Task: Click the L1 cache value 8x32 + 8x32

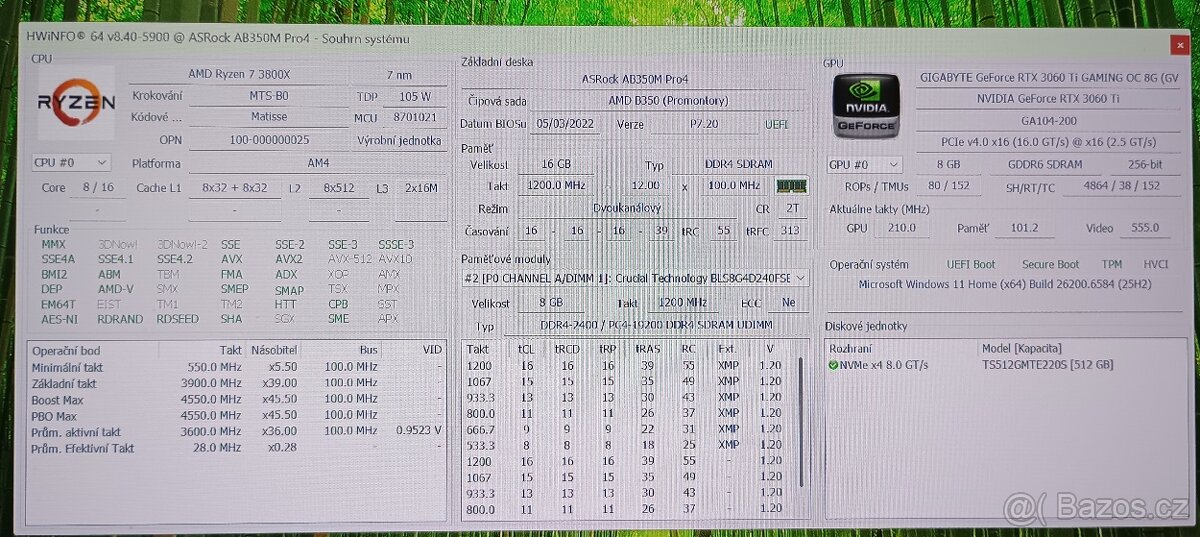Action: pos(234,188)
